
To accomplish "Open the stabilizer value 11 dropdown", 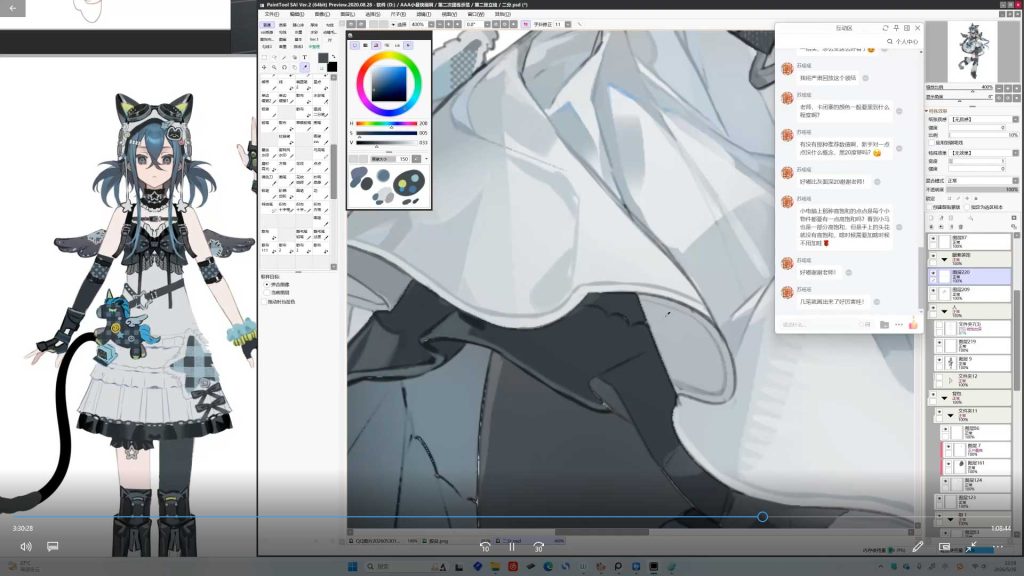I will coord(568,24).
